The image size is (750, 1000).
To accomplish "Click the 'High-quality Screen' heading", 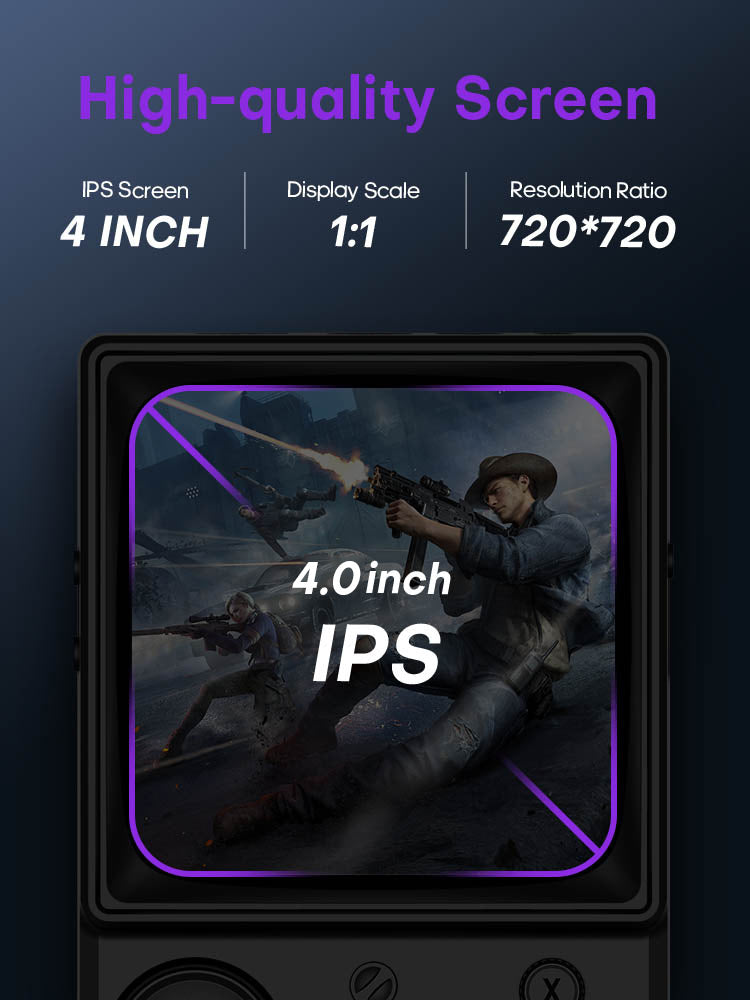I will tap(368, 101).
